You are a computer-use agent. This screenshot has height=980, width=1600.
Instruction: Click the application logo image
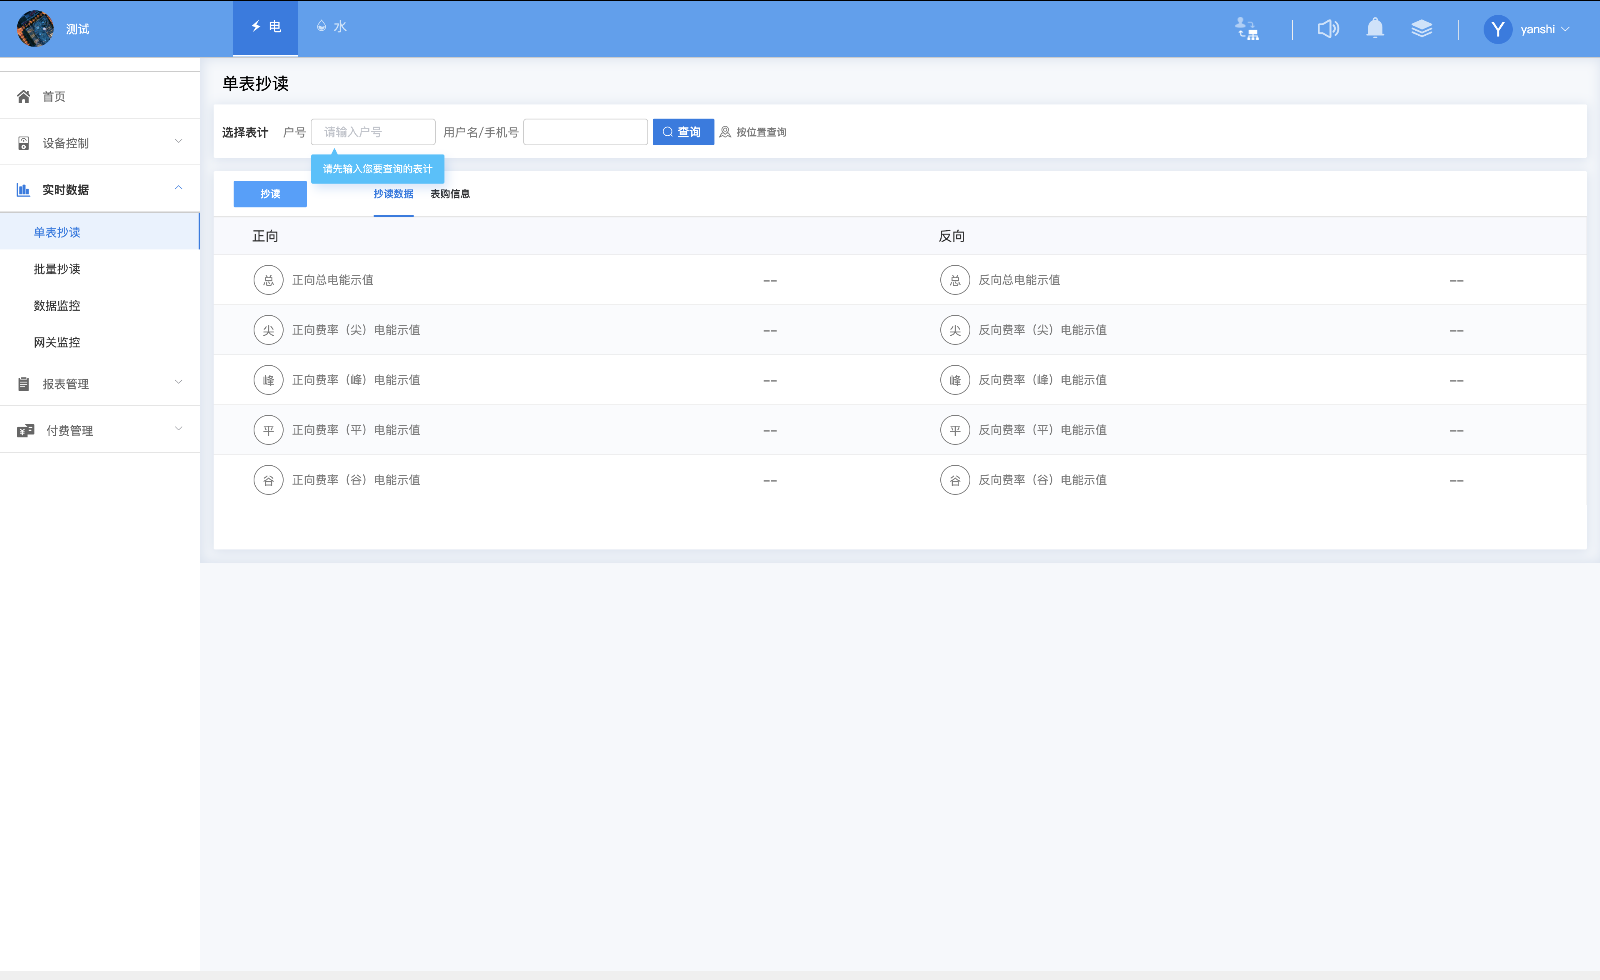tap(35, 29)
